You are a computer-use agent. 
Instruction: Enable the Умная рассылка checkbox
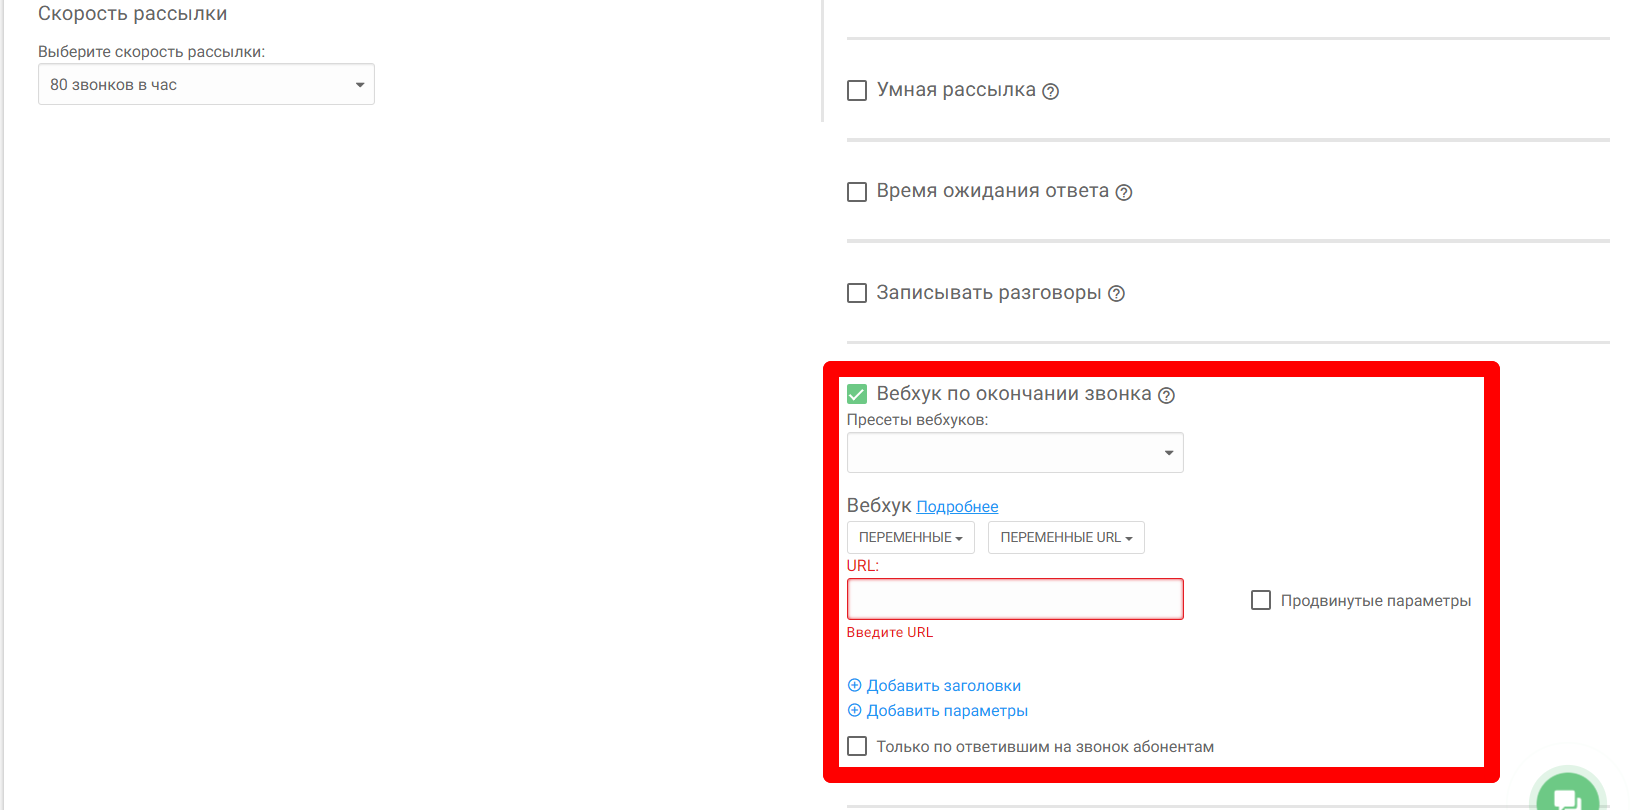(857, 91)
